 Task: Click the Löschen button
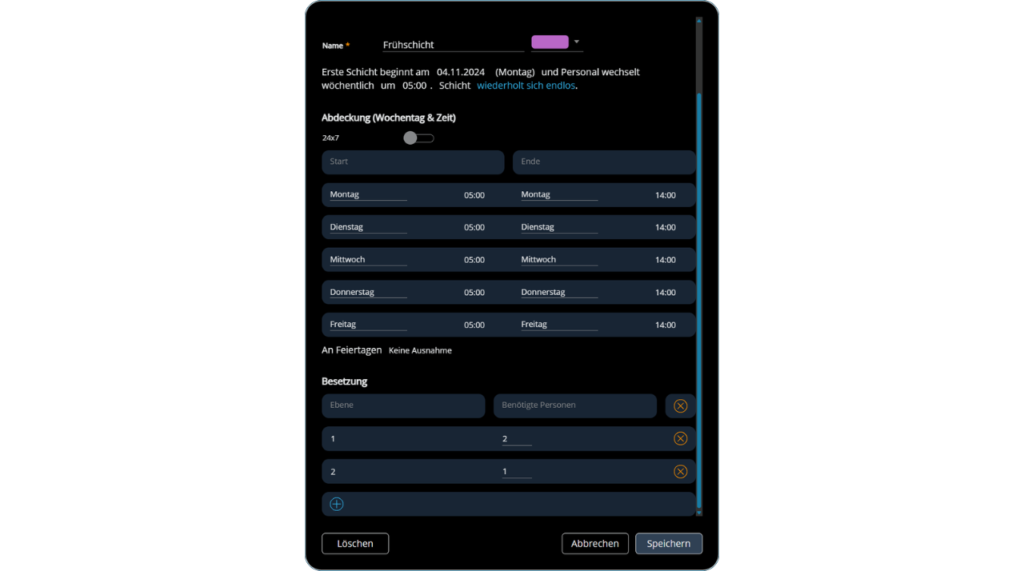pyautogui.click(x=355, y=544)
